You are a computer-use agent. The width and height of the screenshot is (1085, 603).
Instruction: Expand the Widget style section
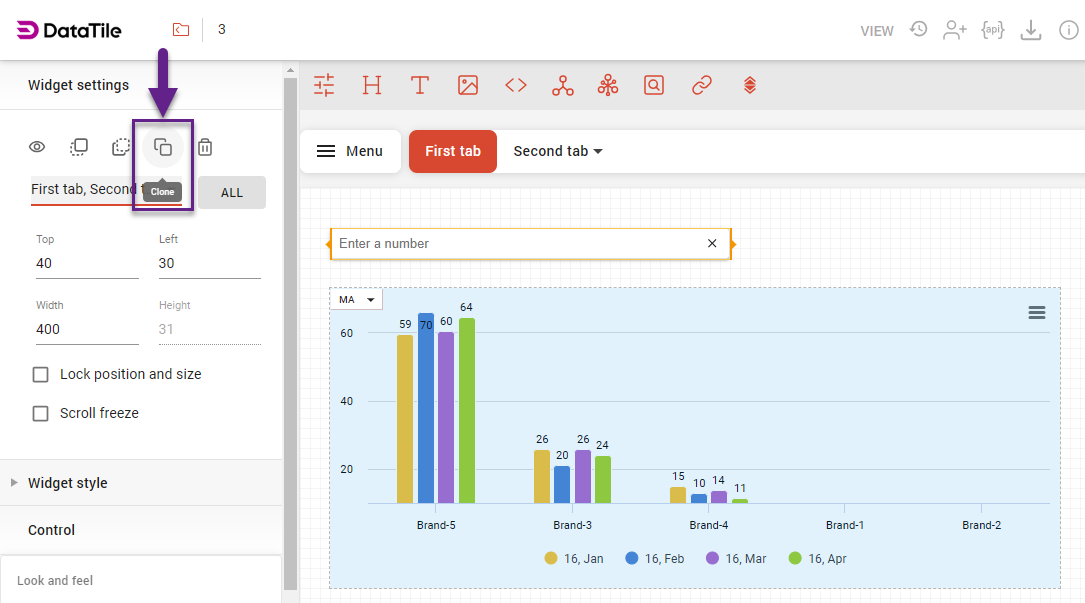coord(67,483)
